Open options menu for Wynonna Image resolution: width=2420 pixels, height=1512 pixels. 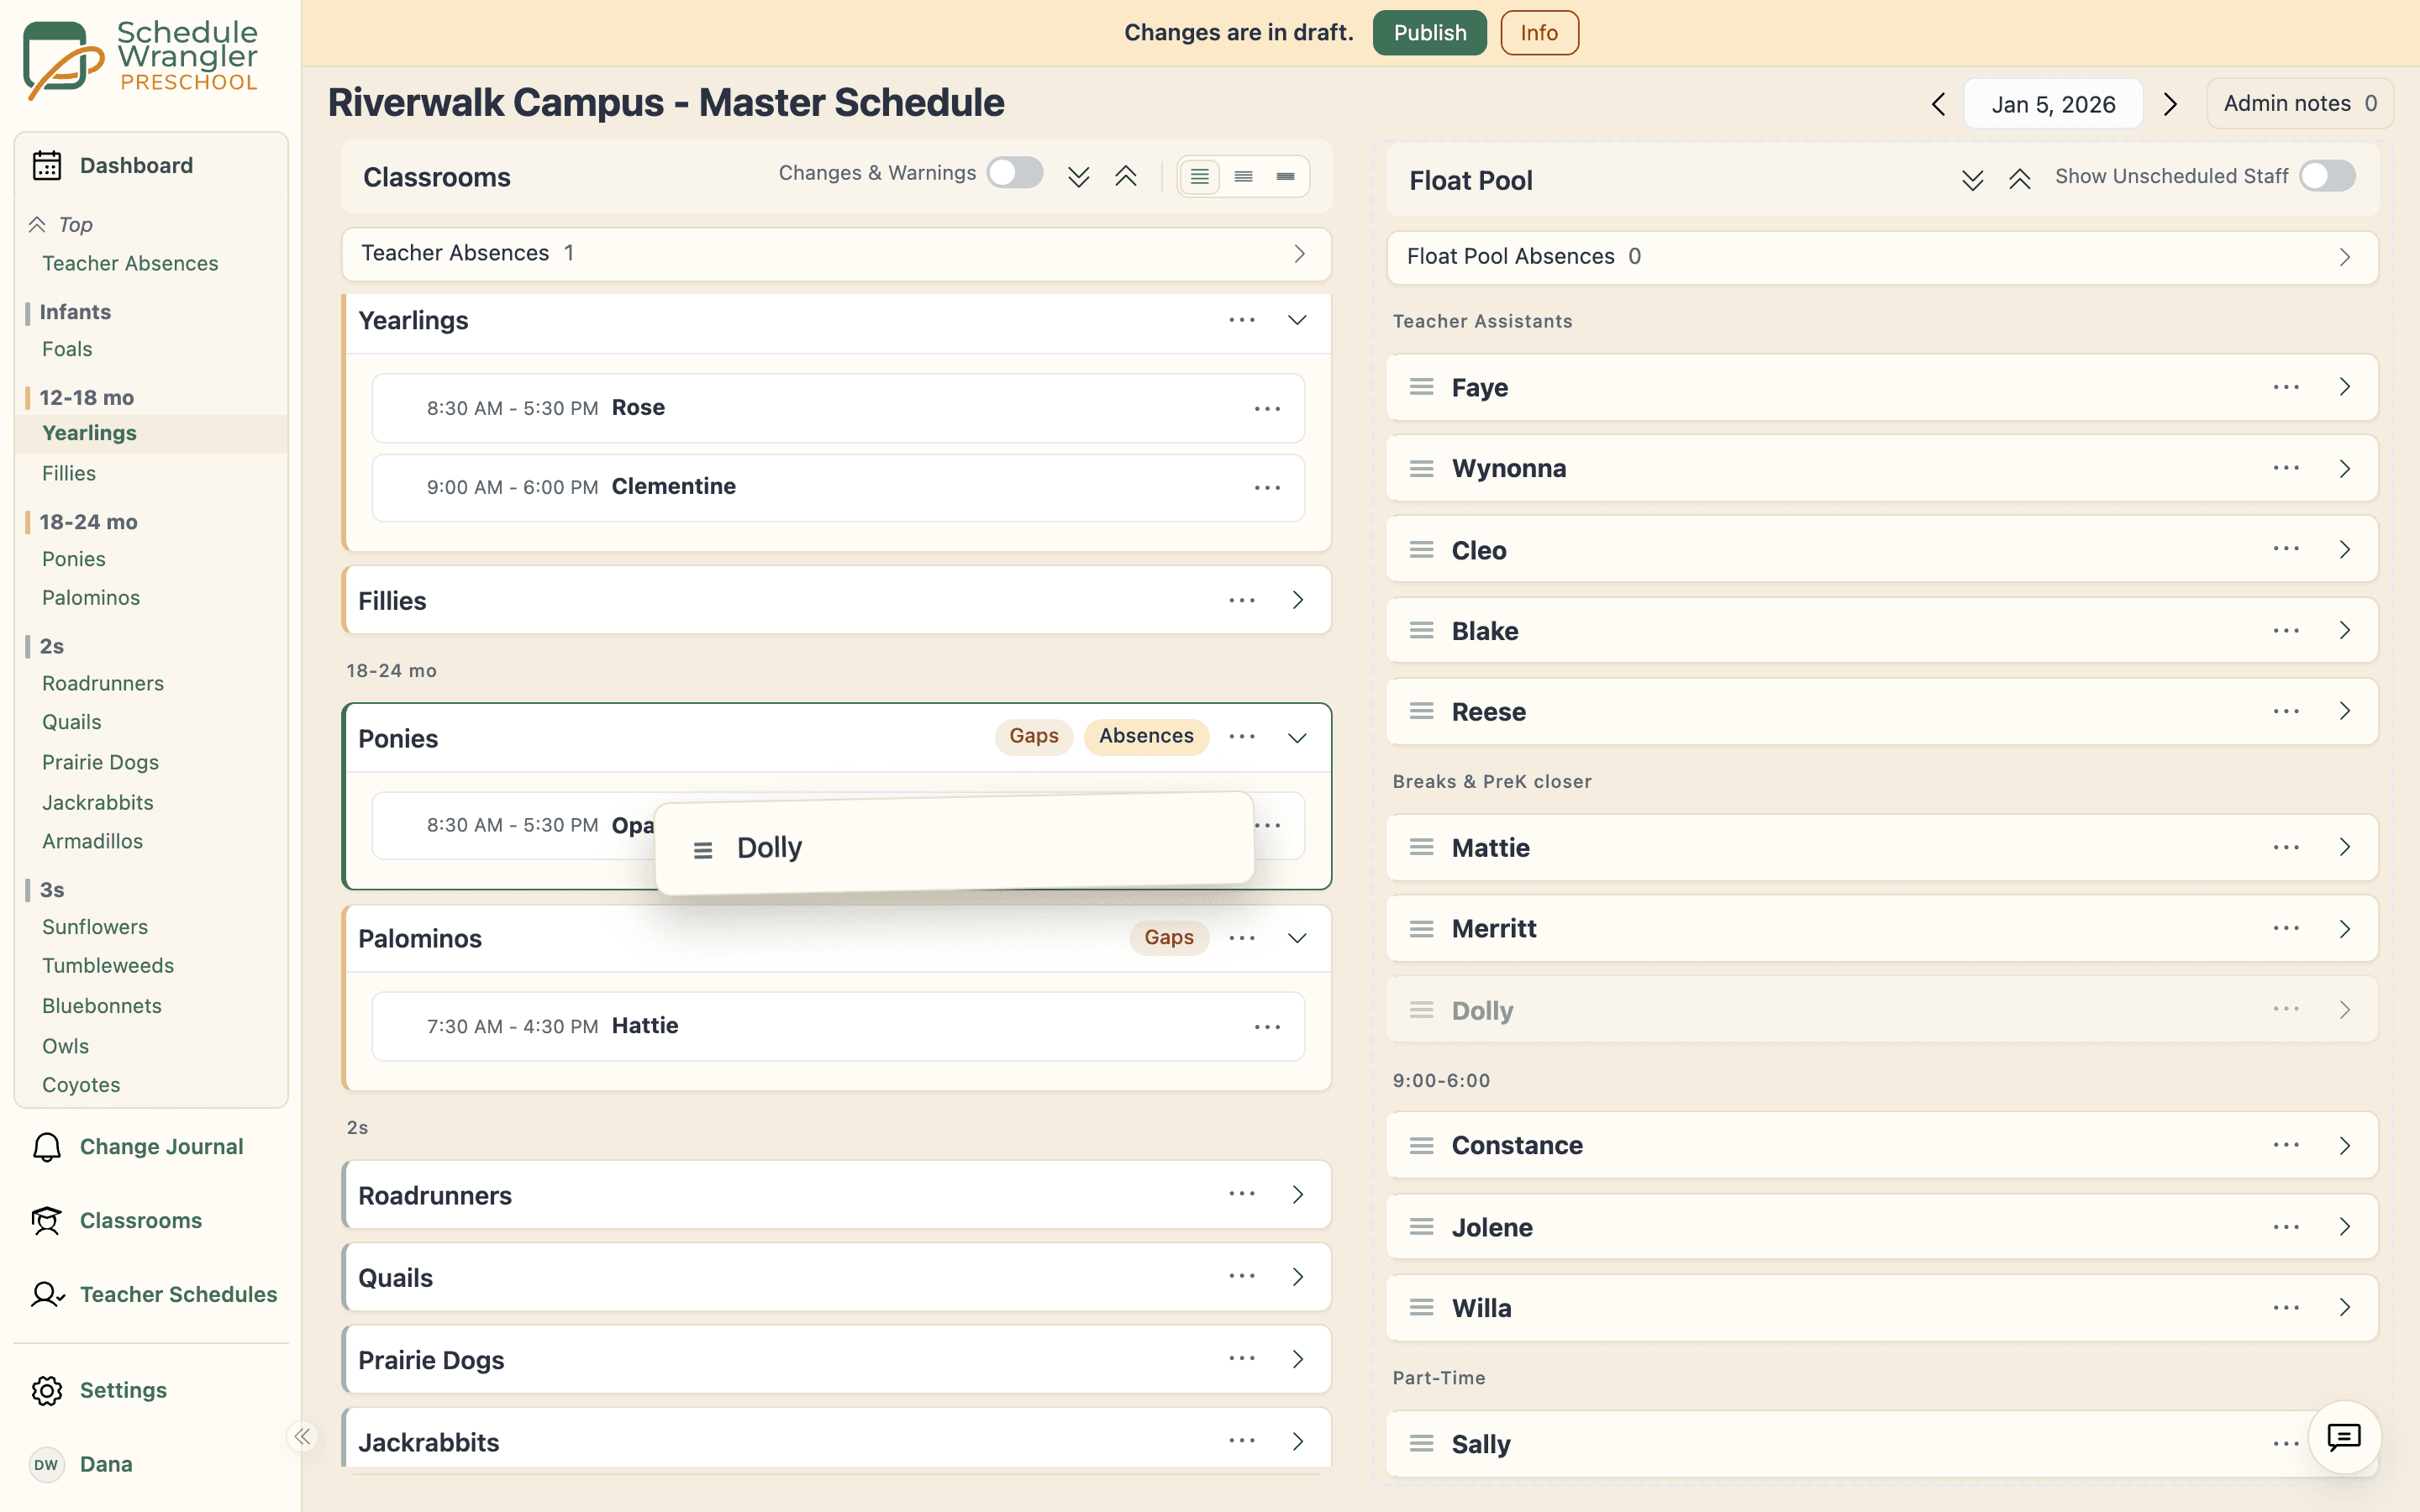2286,468
